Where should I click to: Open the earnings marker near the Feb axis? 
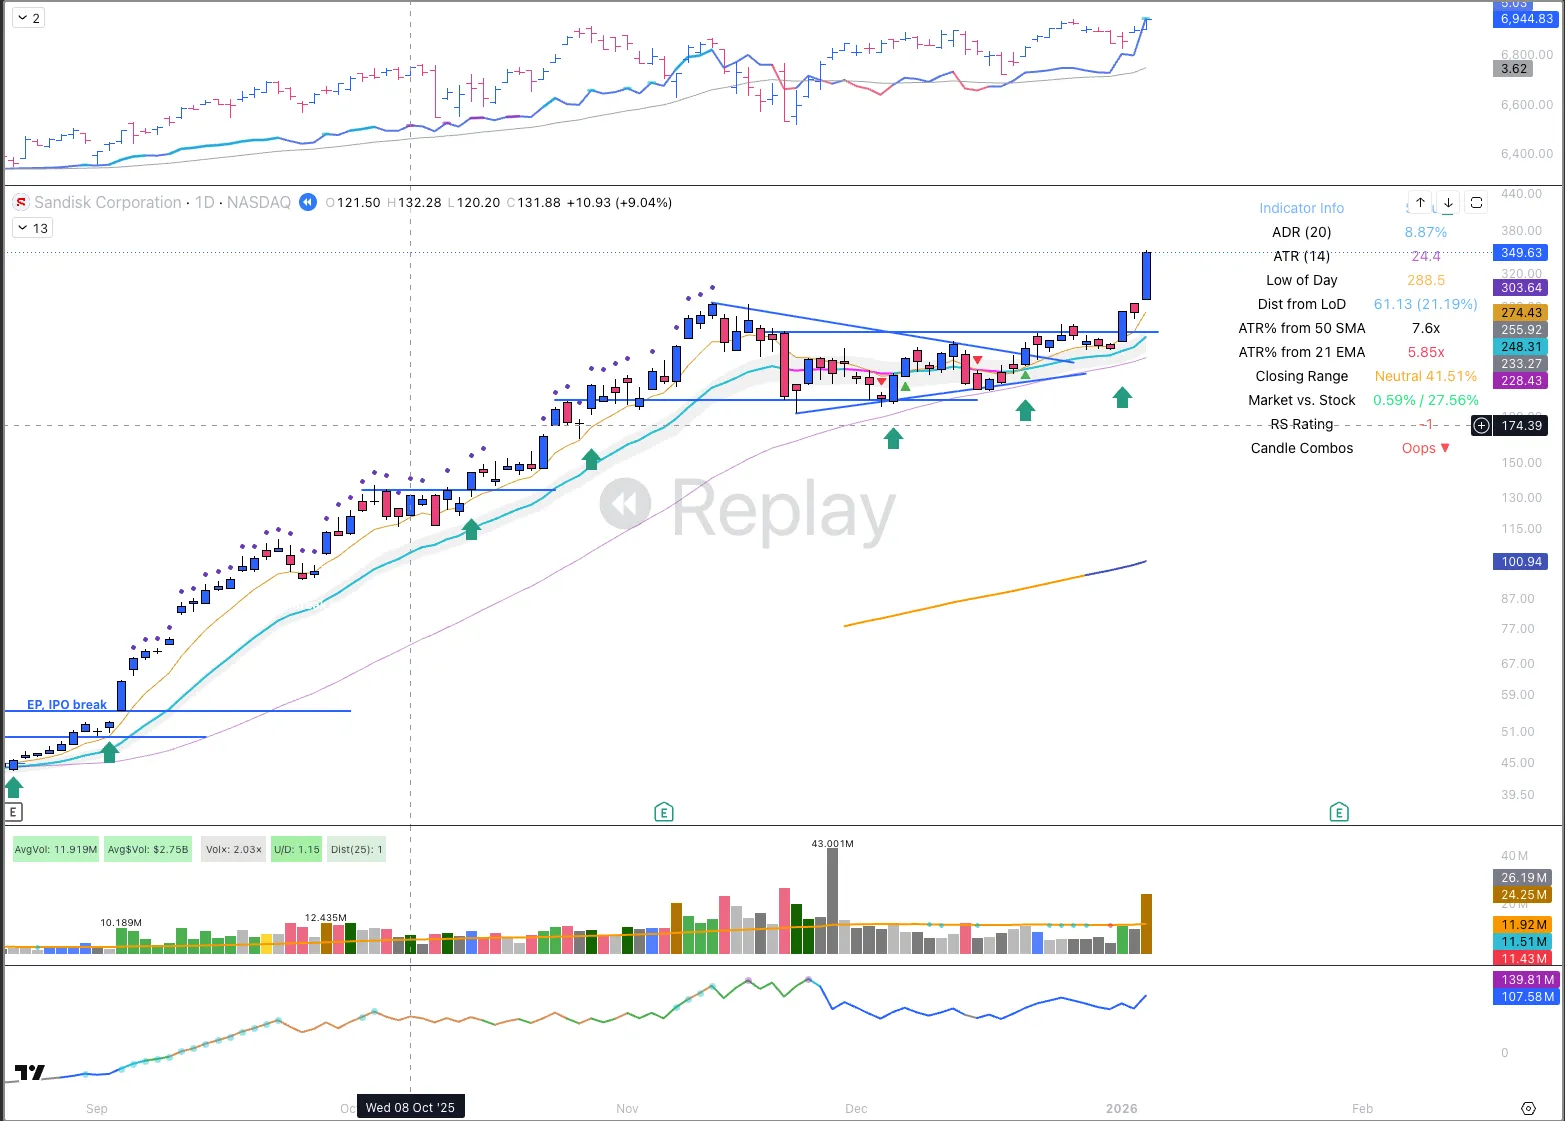coord(1339,812)
